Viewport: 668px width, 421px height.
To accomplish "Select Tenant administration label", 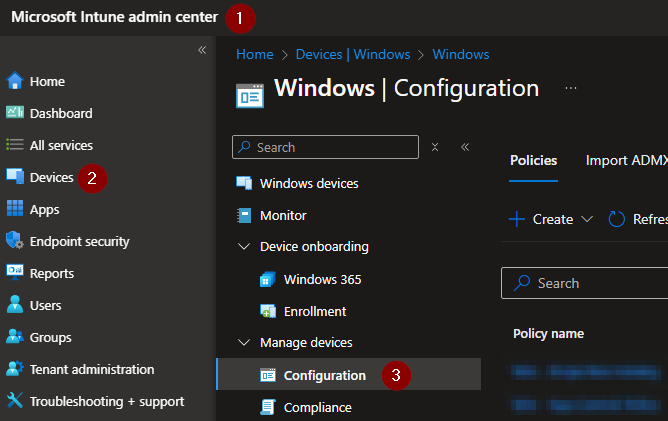I will click(92, 369).
